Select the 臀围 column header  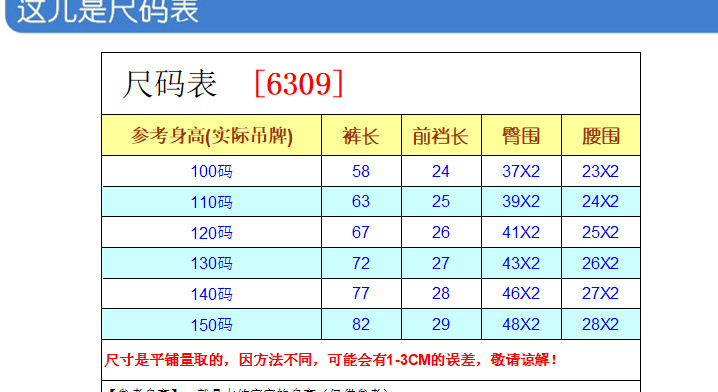pos(521,136)
